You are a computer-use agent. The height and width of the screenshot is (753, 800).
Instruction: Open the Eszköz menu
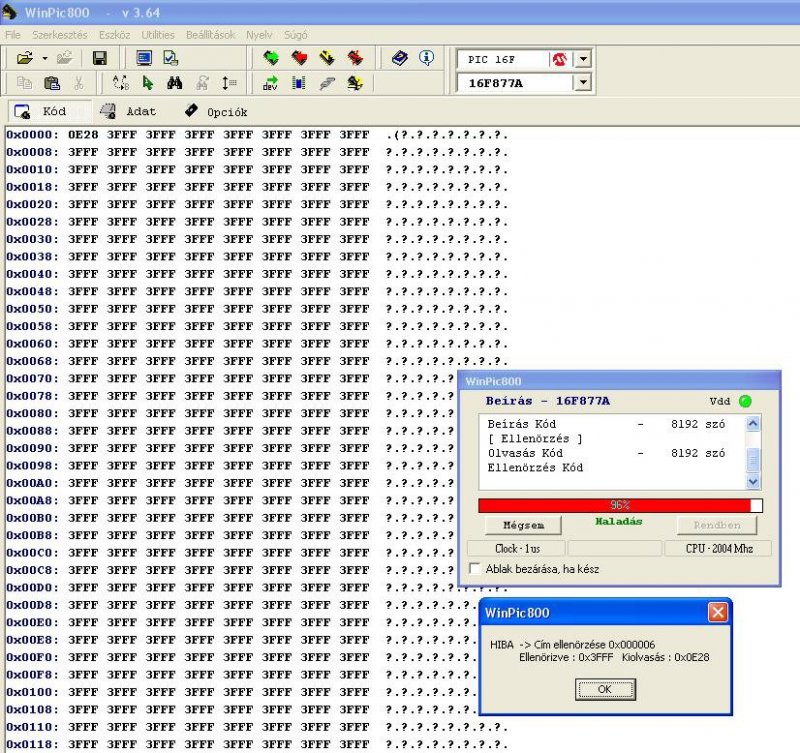point(114,35)
